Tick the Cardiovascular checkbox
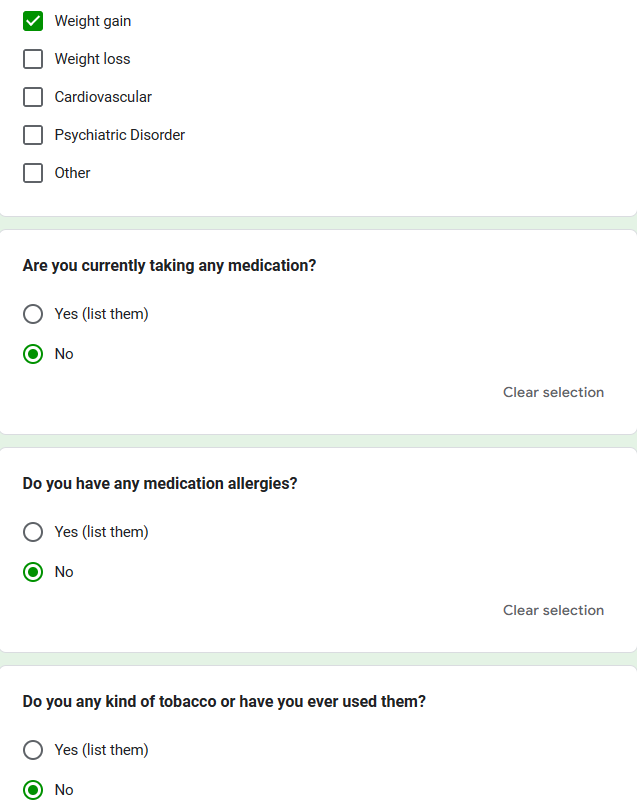Screen dimensions: 637x808 (33, 97)
